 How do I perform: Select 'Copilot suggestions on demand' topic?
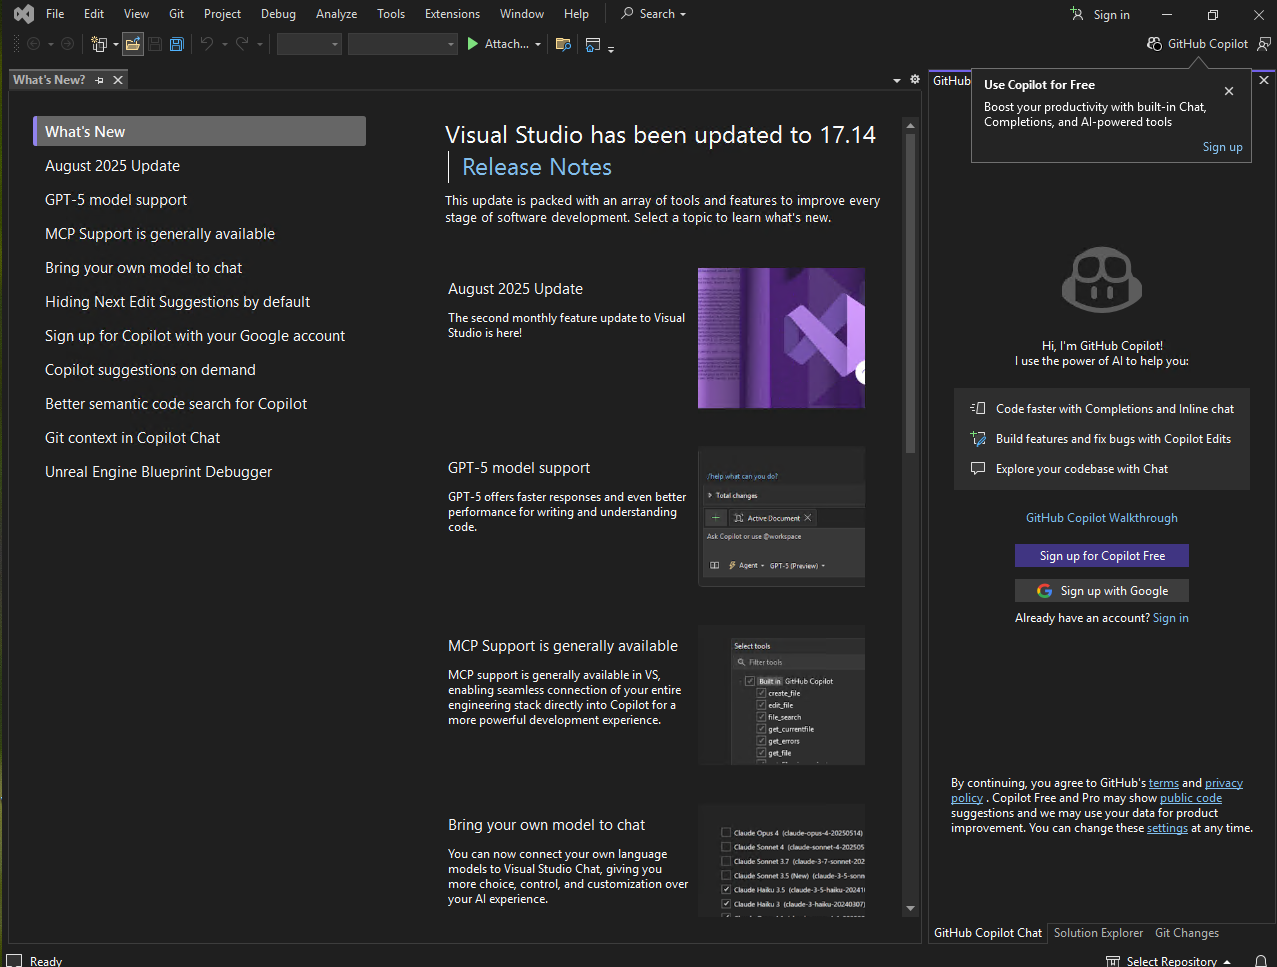tap(150, 370)
